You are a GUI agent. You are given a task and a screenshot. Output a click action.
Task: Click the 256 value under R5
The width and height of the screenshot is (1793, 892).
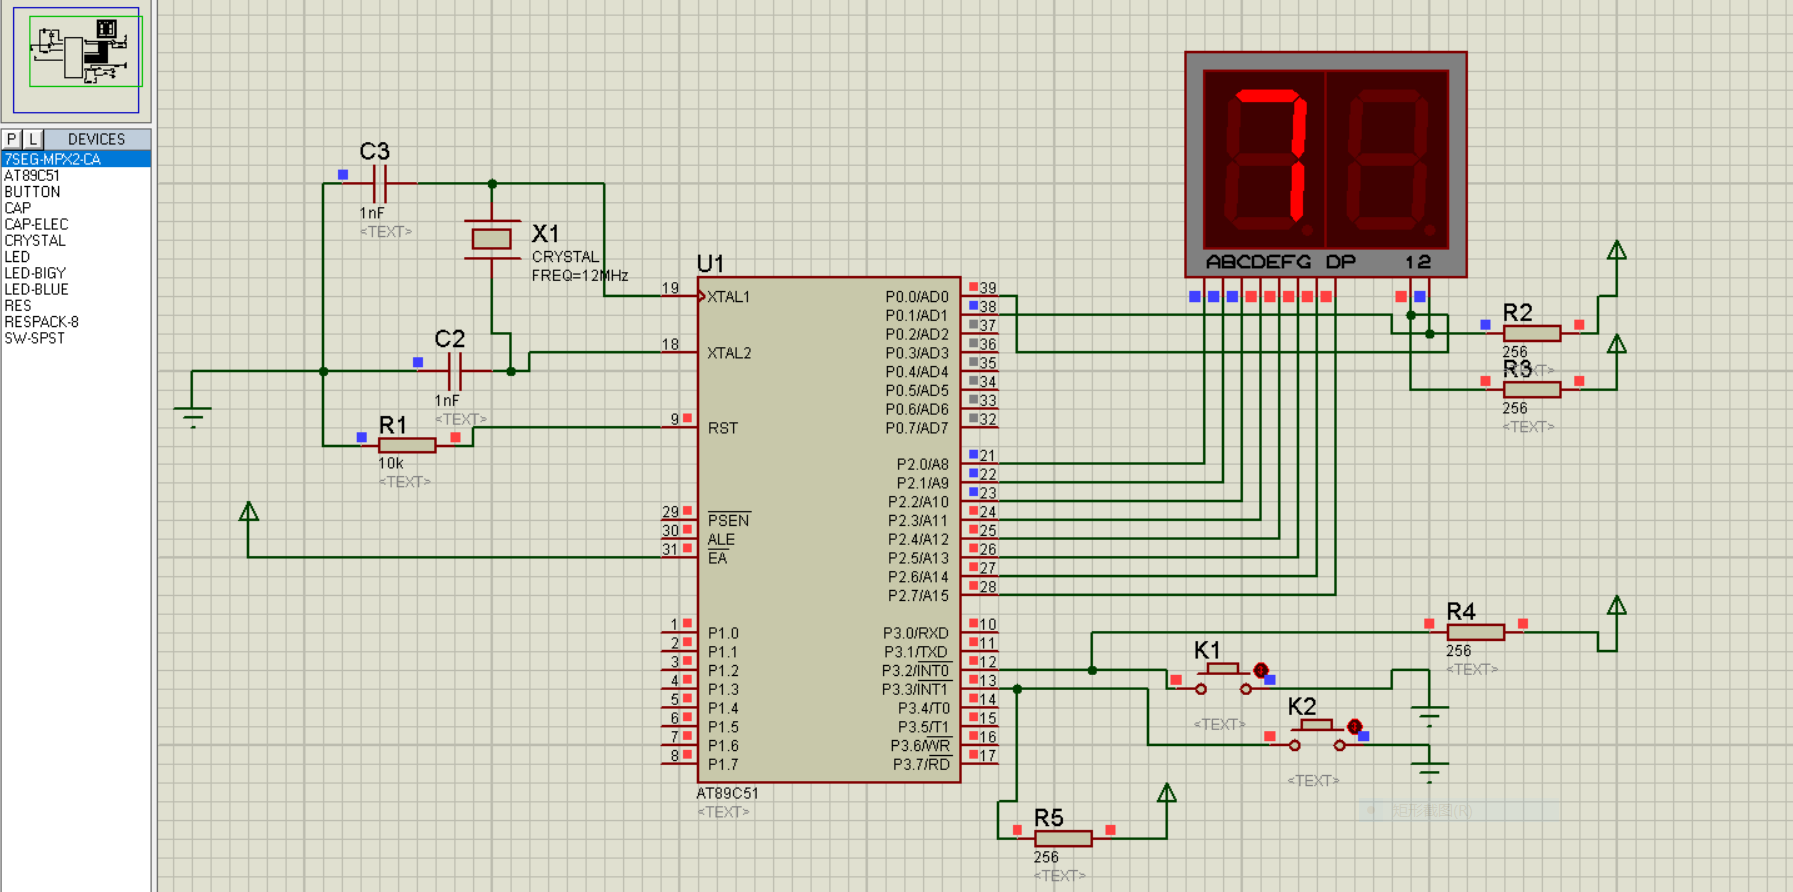1046,857
